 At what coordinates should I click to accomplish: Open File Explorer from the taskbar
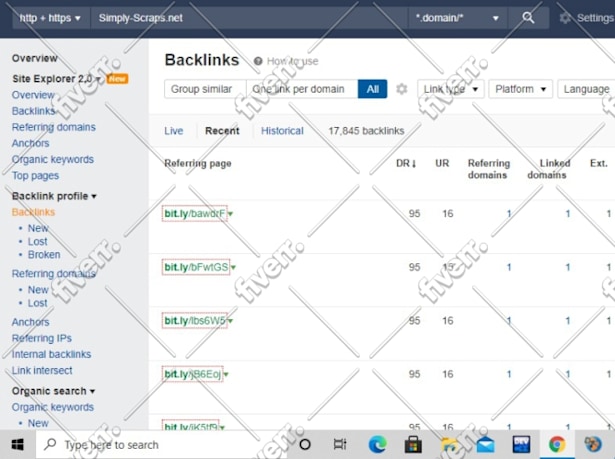coord(449,444)
